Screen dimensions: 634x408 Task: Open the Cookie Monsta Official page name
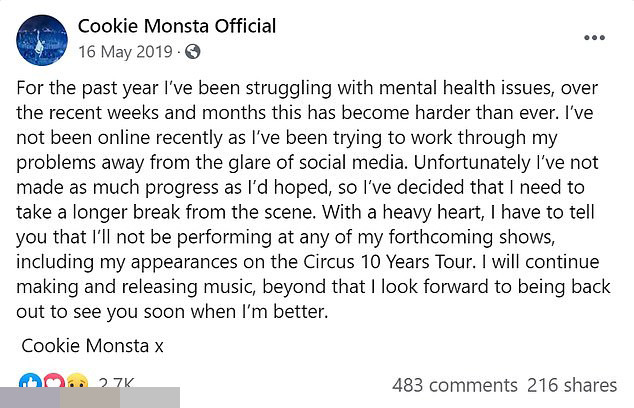(x=176, y=26)
